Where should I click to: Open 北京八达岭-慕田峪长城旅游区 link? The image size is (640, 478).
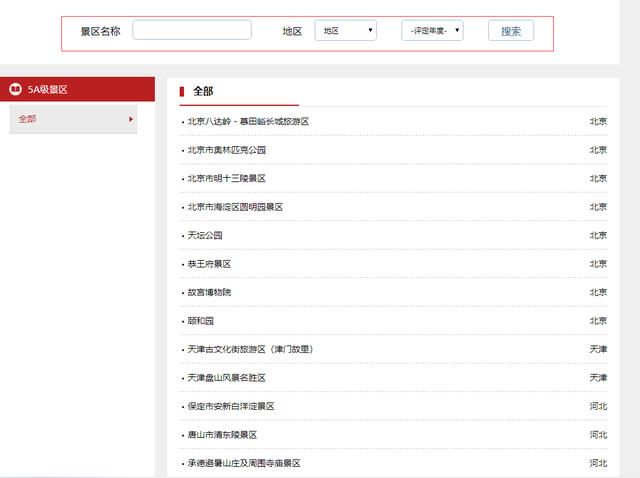[x=248, y=122]
